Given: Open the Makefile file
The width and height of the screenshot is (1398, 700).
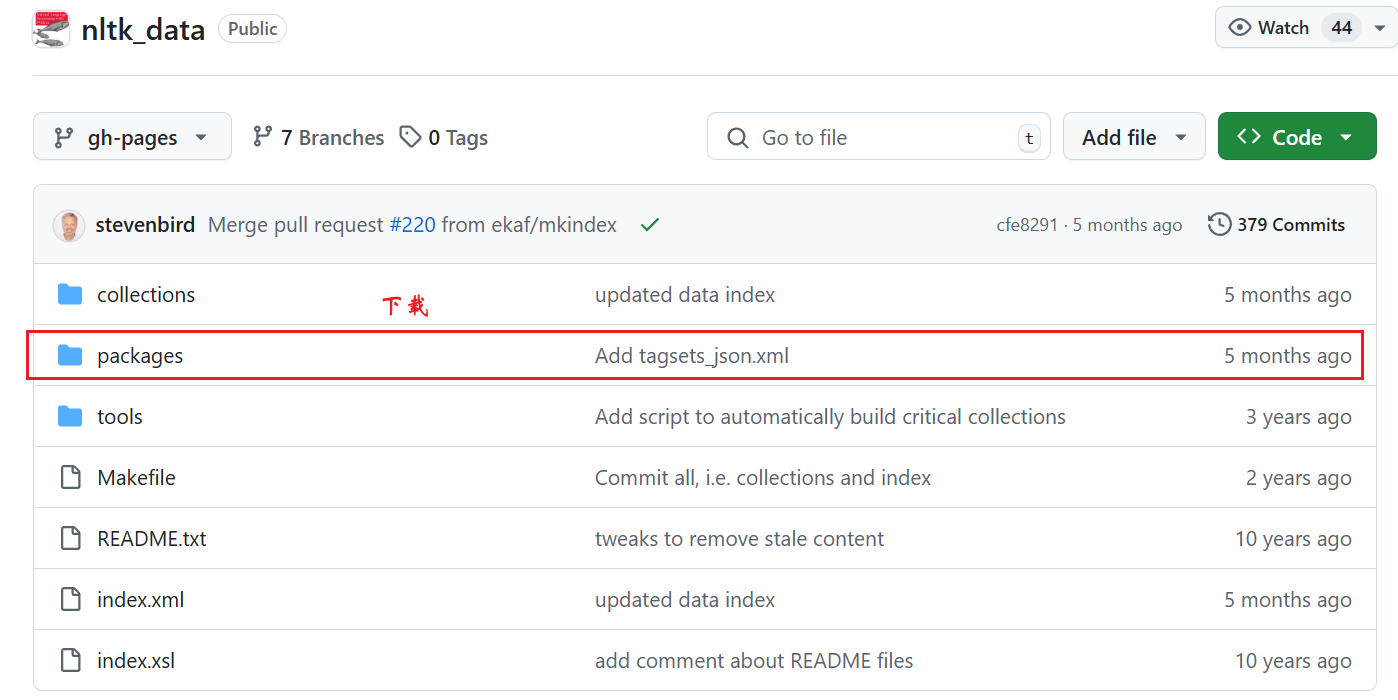Looking at the screenshot, I should (136, 478).
